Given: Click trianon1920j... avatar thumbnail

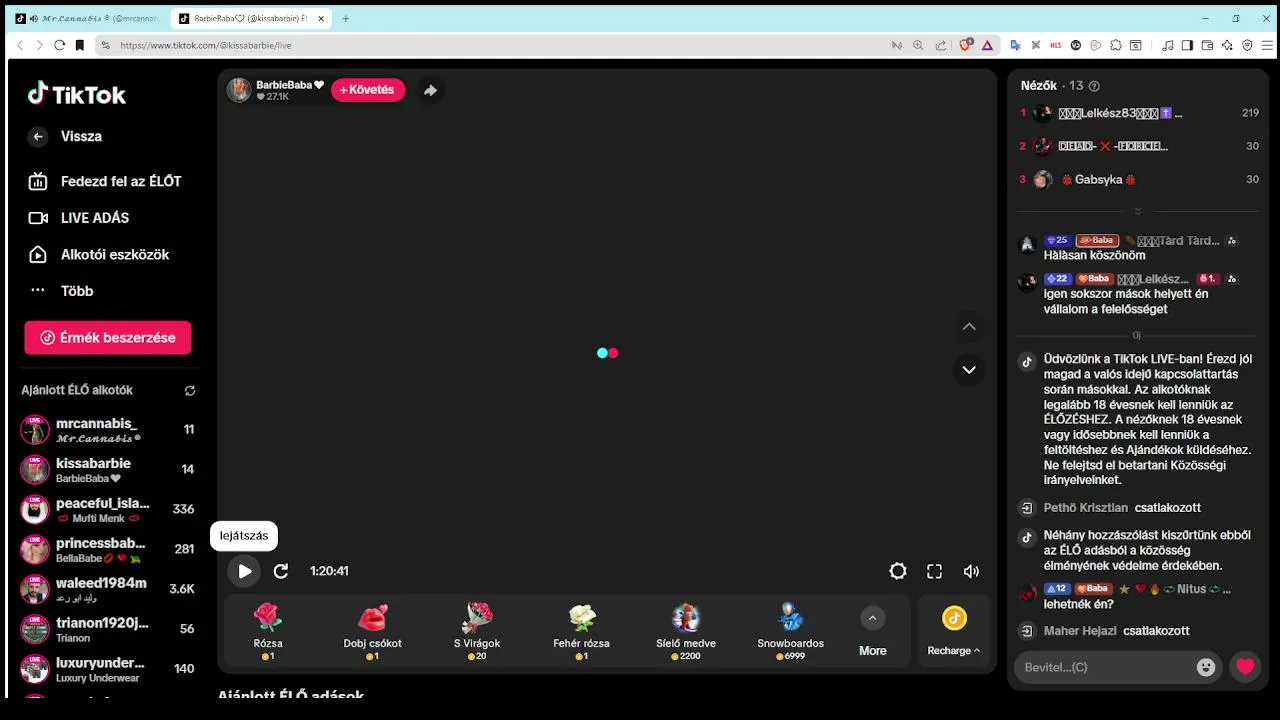Looking at the screenshot, I should (35, 630).
